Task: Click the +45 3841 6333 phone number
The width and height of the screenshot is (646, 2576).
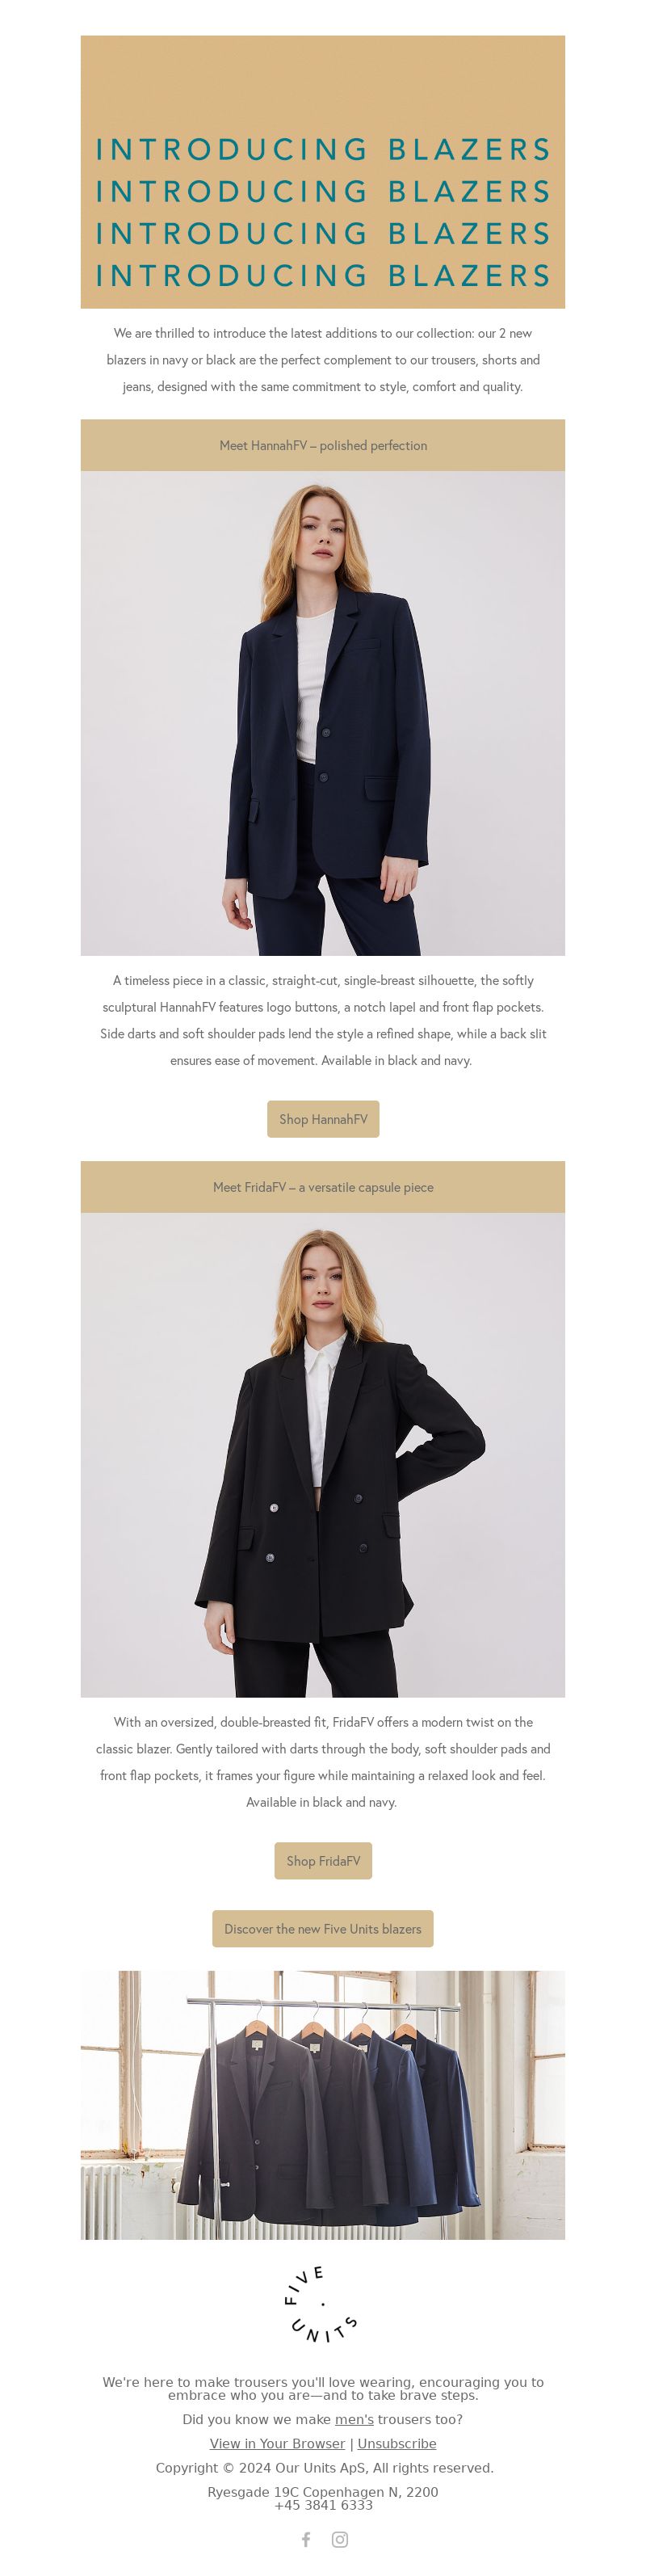Action: [x=323, y=2505]
